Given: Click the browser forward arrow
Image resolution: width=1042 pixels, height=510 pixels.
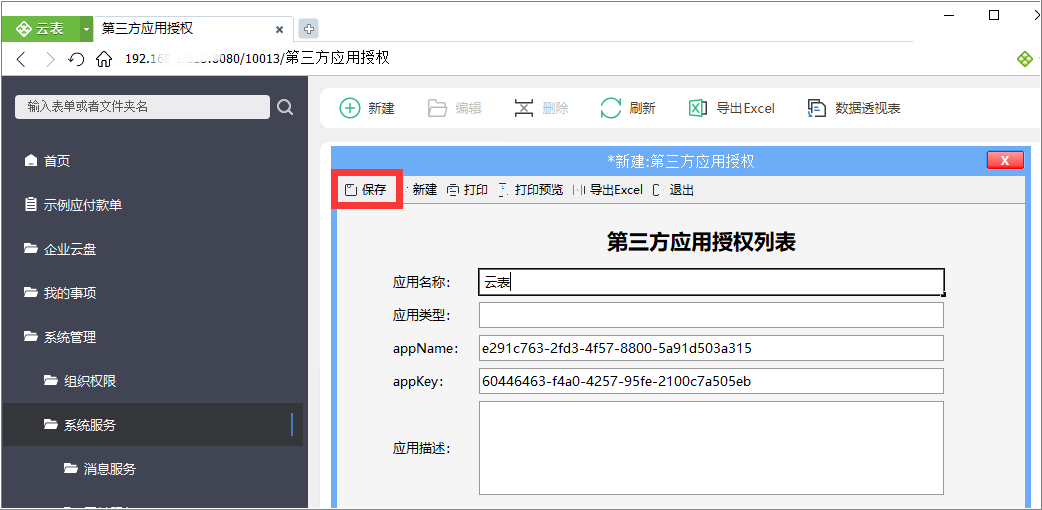Looking at the screenshot, I should coord(50,59).
